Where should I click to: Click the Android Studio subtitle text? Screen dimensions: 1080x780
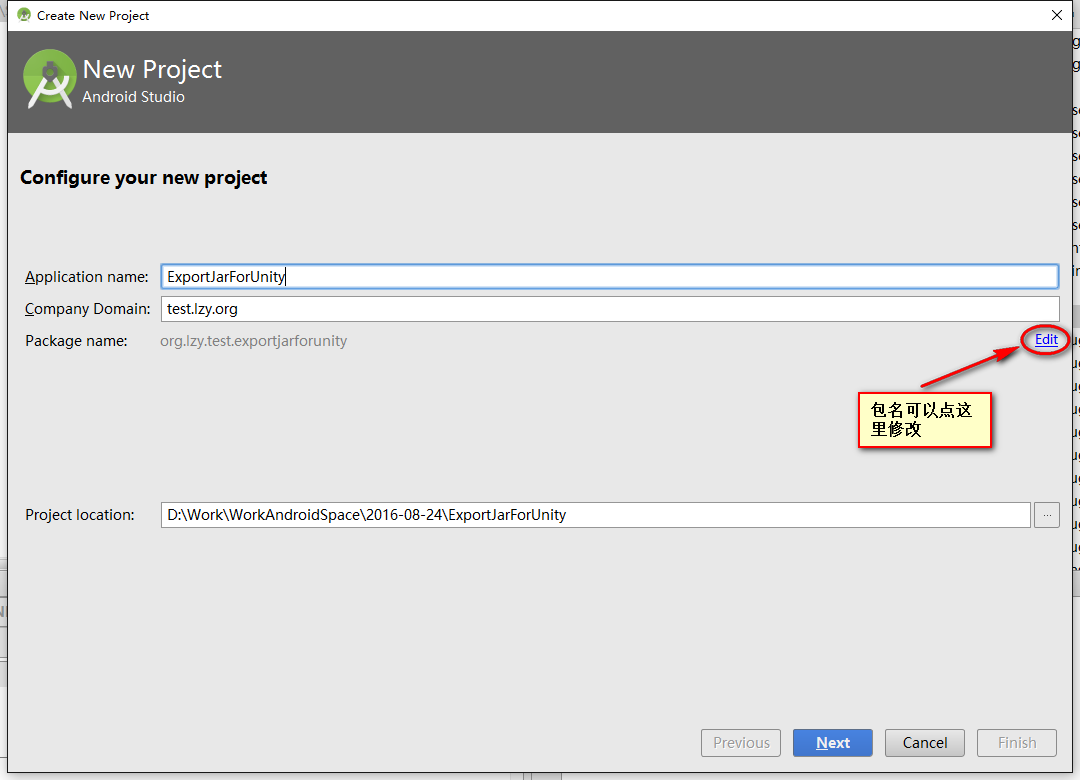134,97
